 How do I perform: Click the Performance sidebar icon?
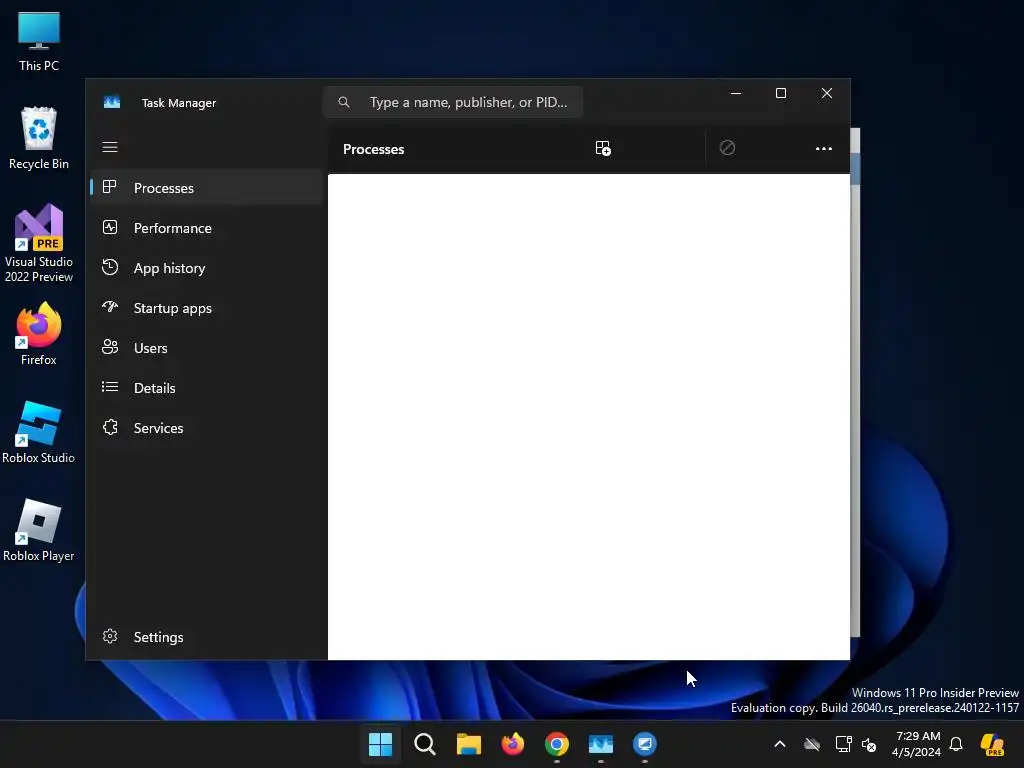110,227
